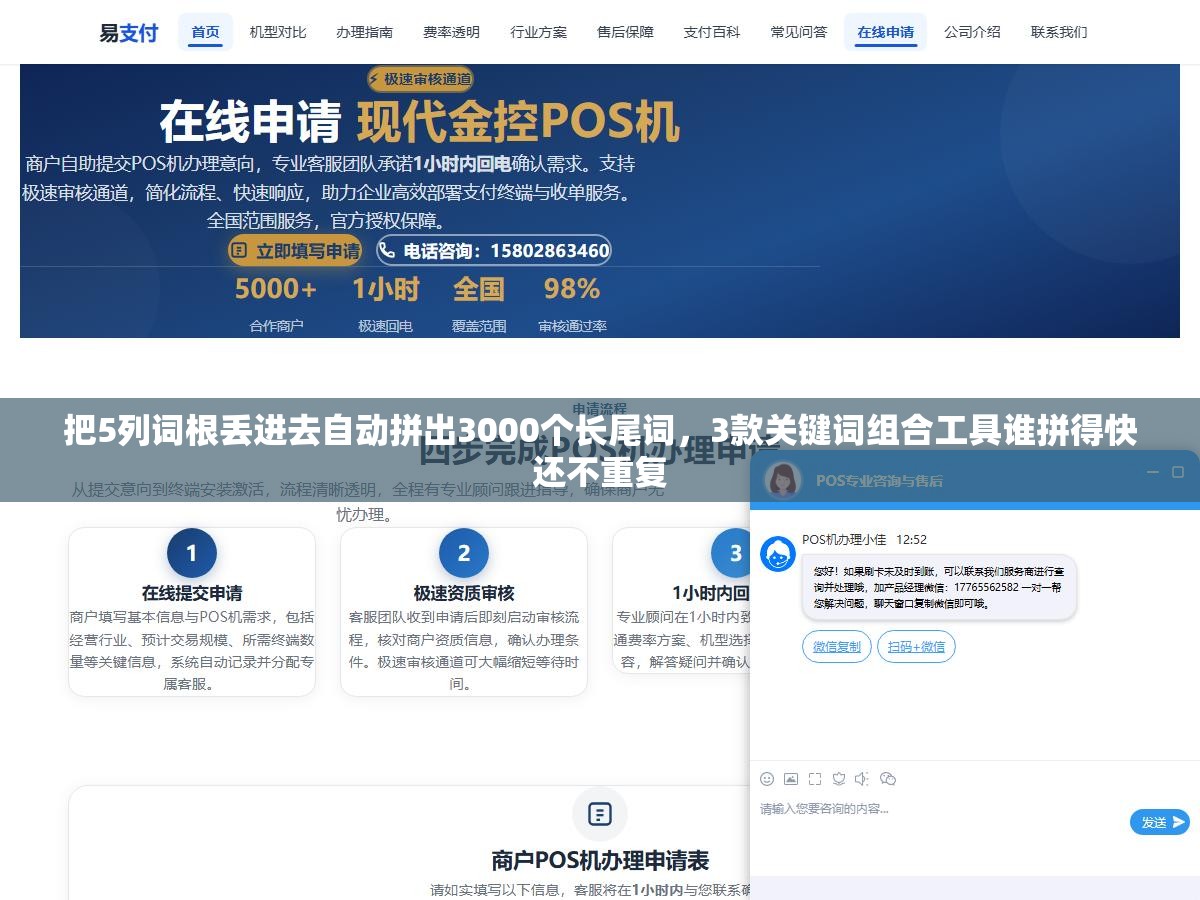Click the 极速资质审核 card heading
The image size is (1200, 900).
tap(464, 593)
